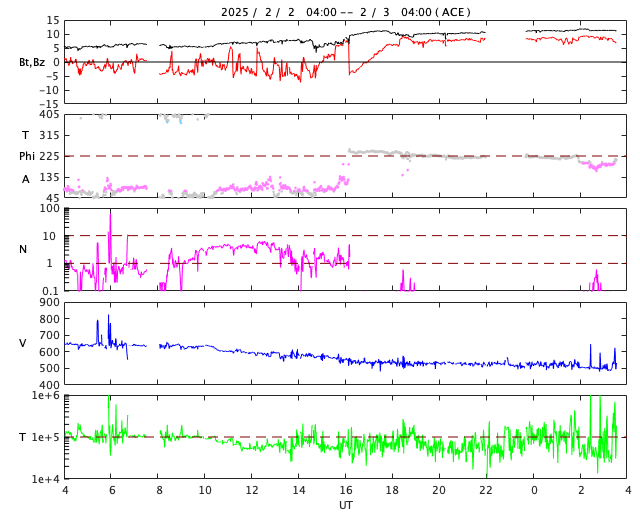Viewport: 640px width, 512px height.
Task: Click the "T" label beside the 1e+5 tick
Action: coord(23,437)
